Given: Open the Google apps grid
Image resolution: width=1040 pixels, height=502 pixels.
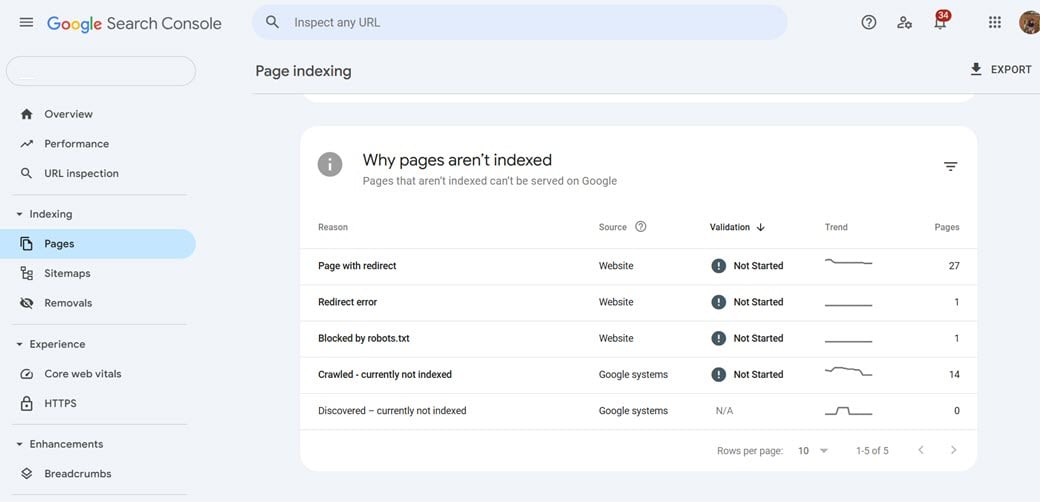Looking at the screenshot, I should [x=994, y=23].
